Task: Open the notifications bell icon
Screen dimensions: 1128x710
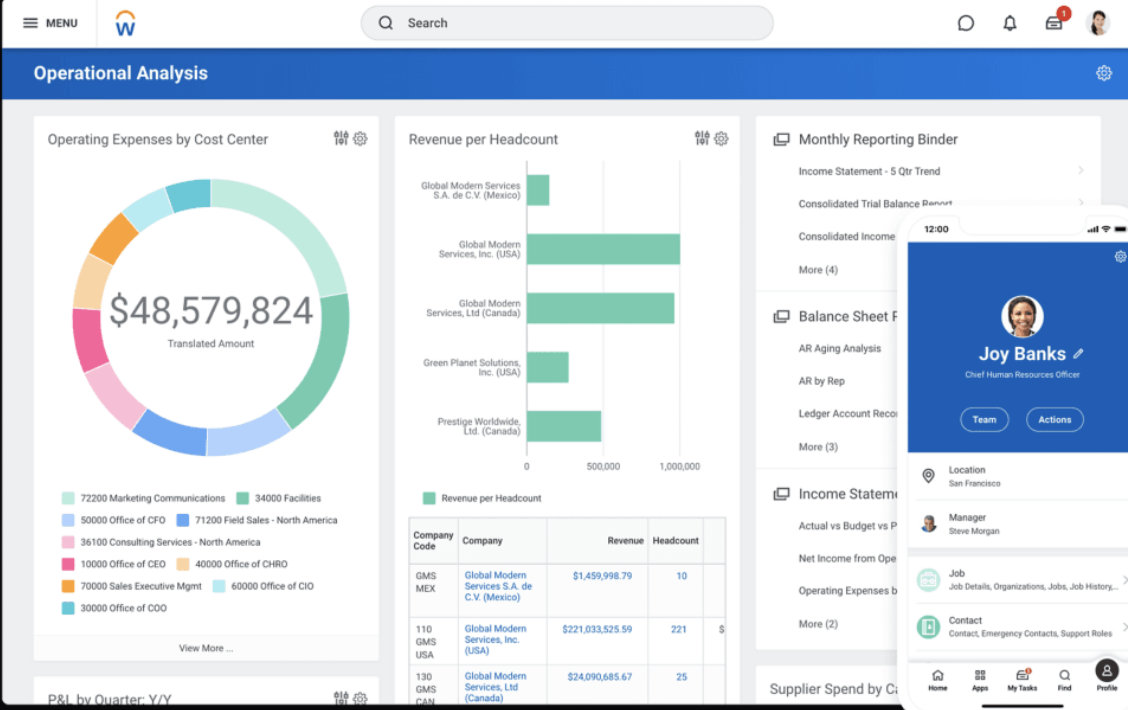Action: (1009, 23)
